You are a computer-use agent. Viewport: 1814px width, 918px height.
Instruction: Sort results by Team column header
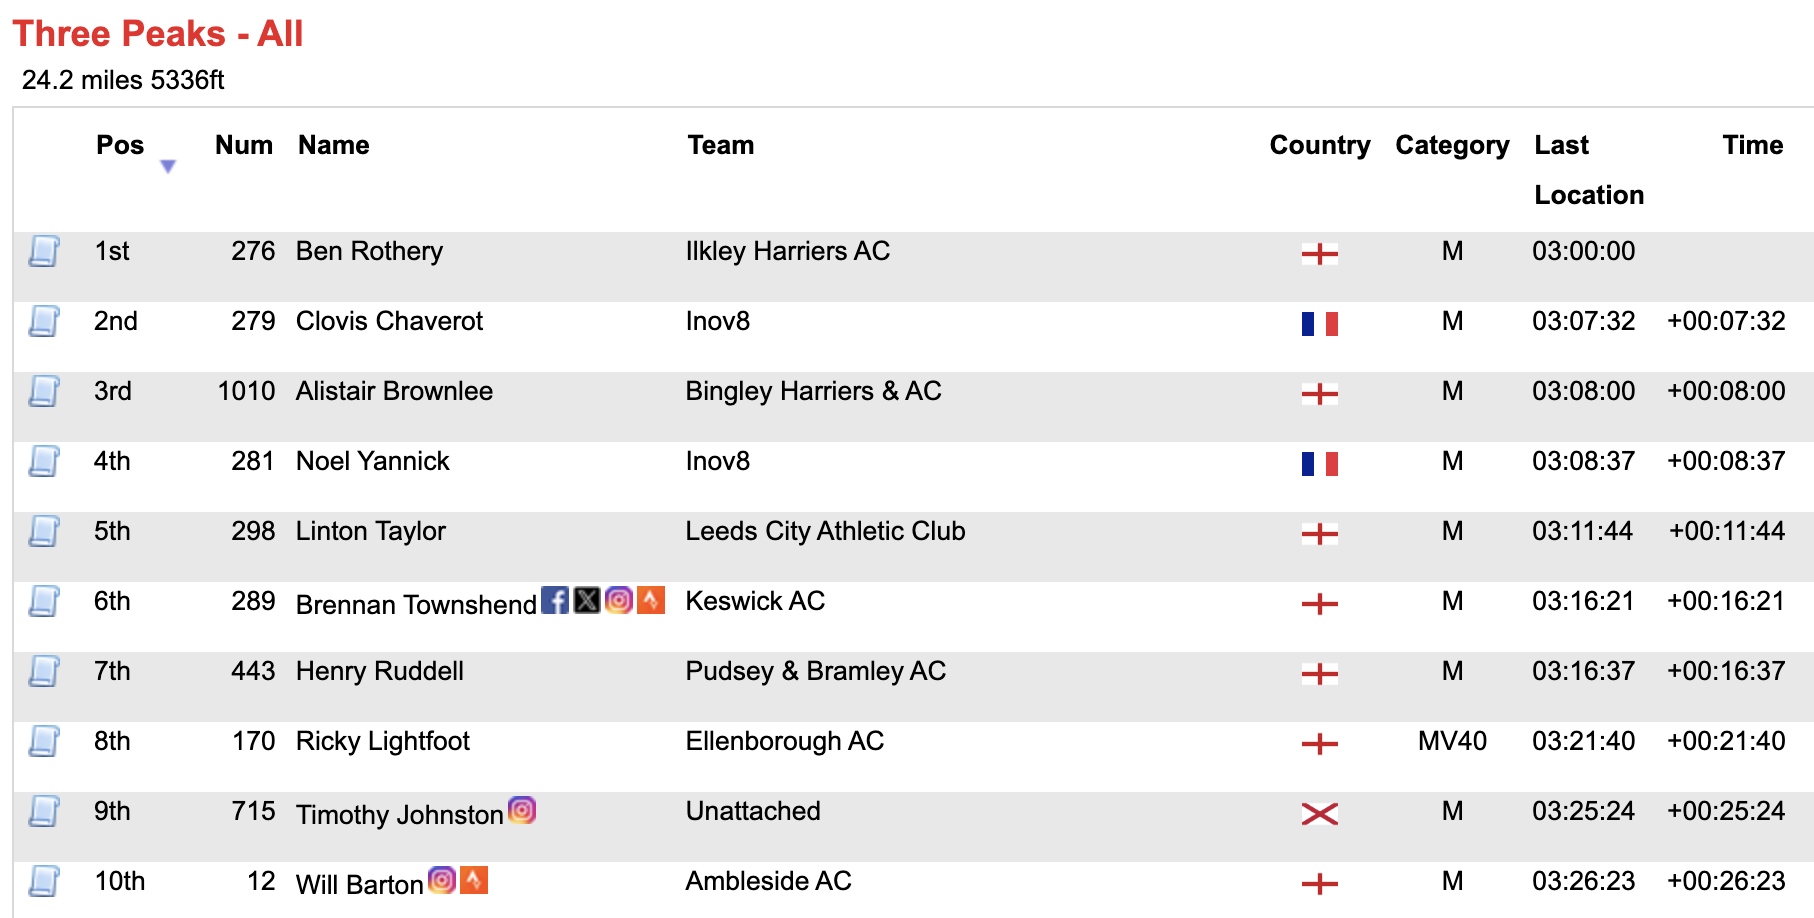tap(720, 145)
